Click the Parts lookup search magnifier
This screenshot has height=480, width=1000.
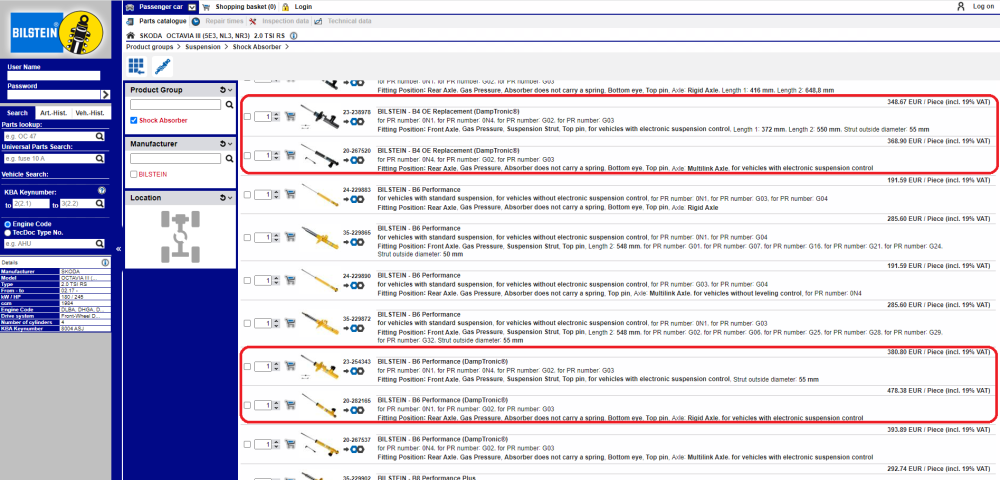(100, 136)
